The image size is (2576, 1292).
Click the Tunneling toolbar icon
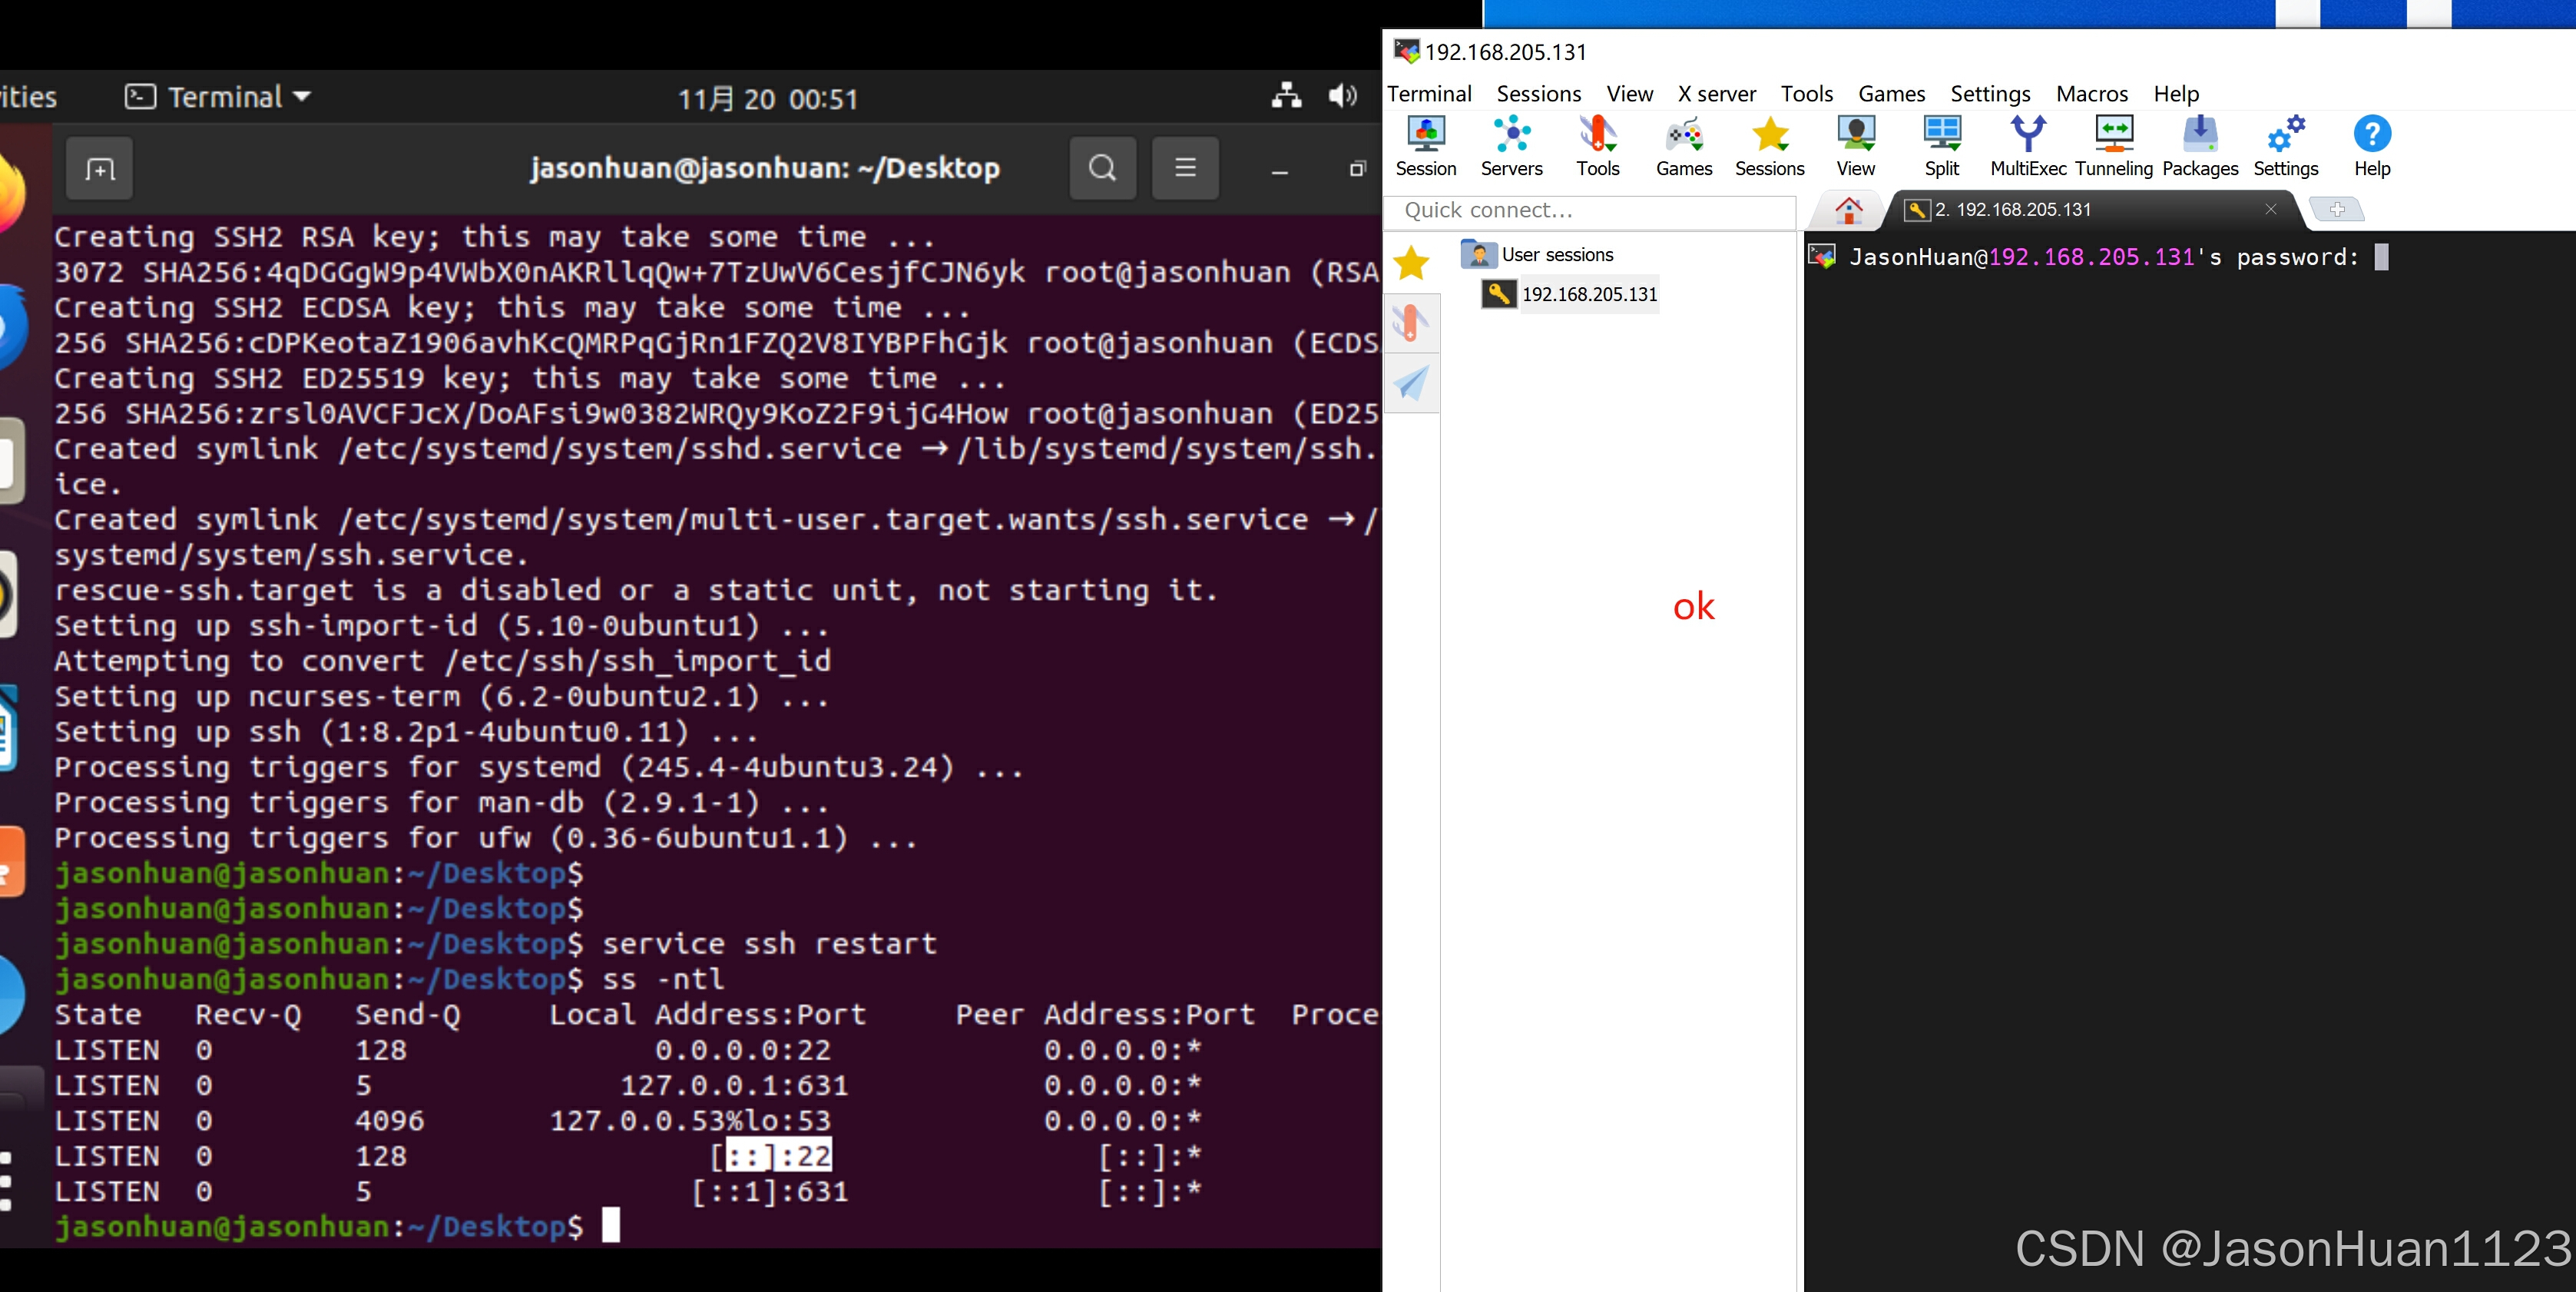click(2114, 147)
